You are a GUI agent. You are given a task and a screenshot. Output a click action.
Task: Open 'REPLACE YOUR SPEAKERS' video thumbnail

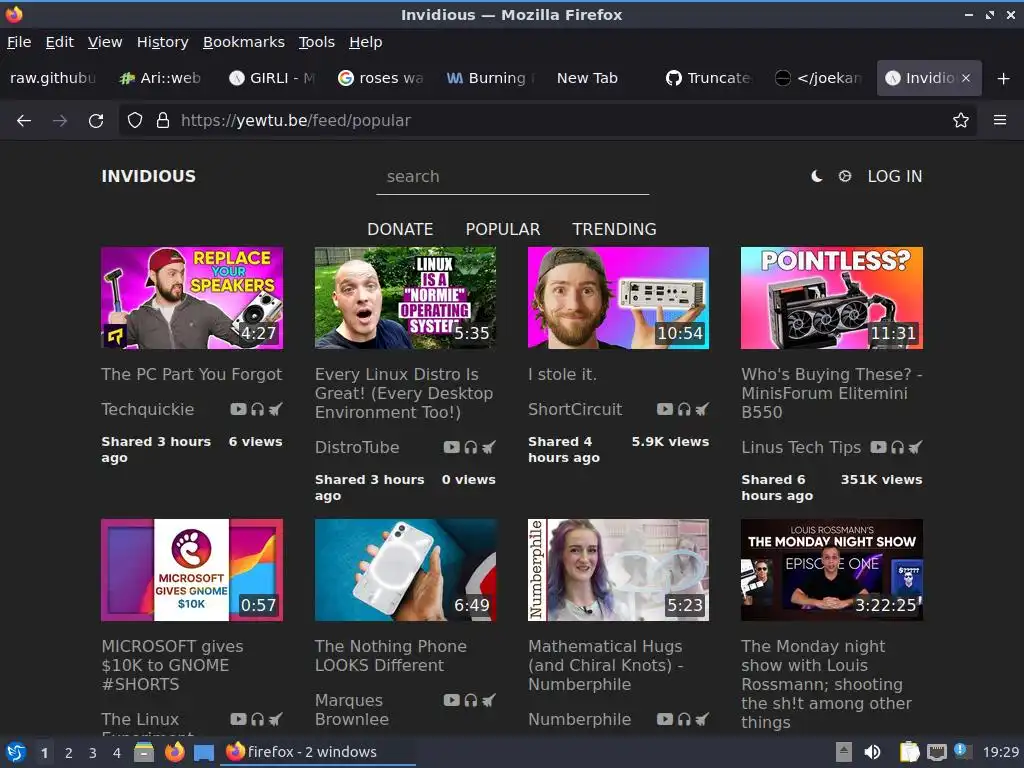tap(192, 298)
